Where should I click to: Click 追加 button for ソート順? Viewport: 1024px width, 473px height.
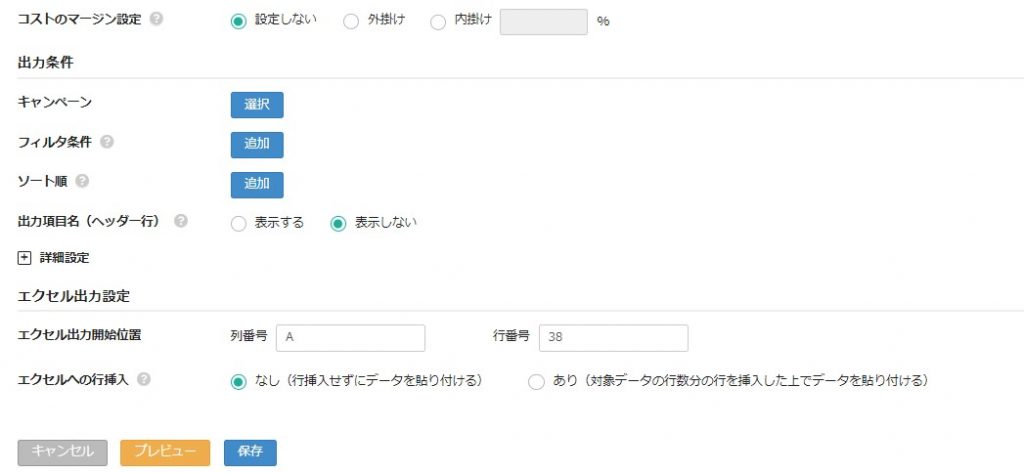pos(257,184)
